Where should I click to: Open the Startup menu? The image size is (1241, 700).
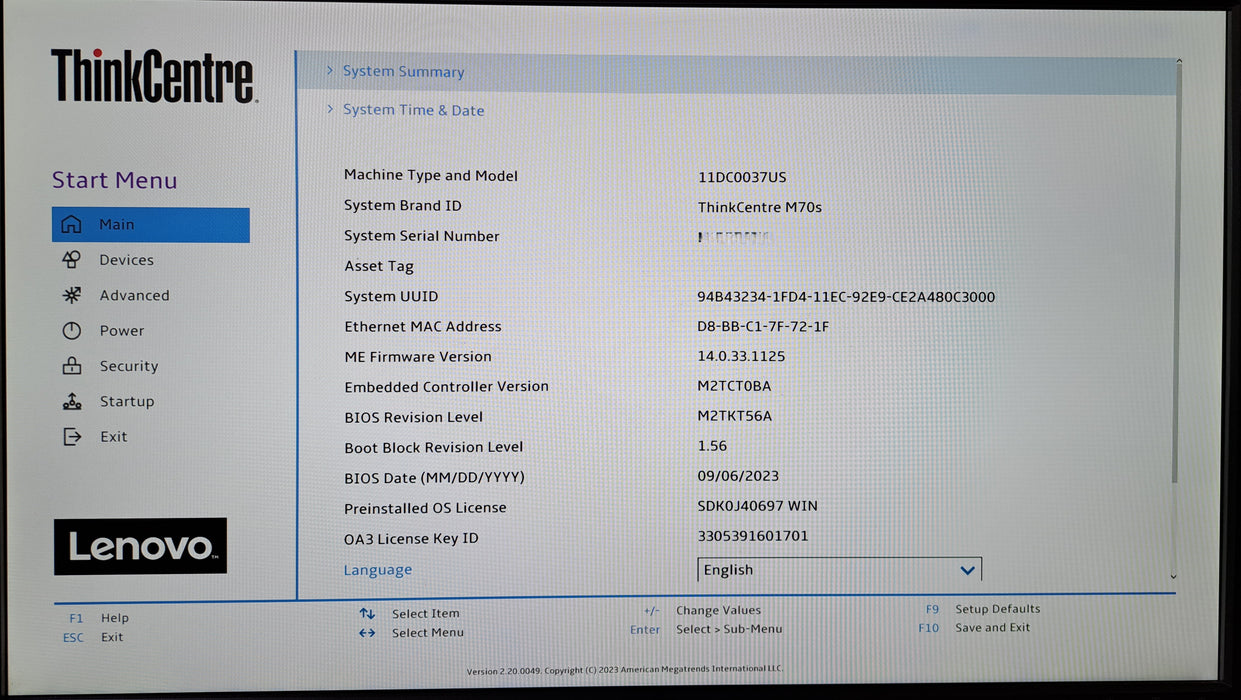click(x=126, y=401)
